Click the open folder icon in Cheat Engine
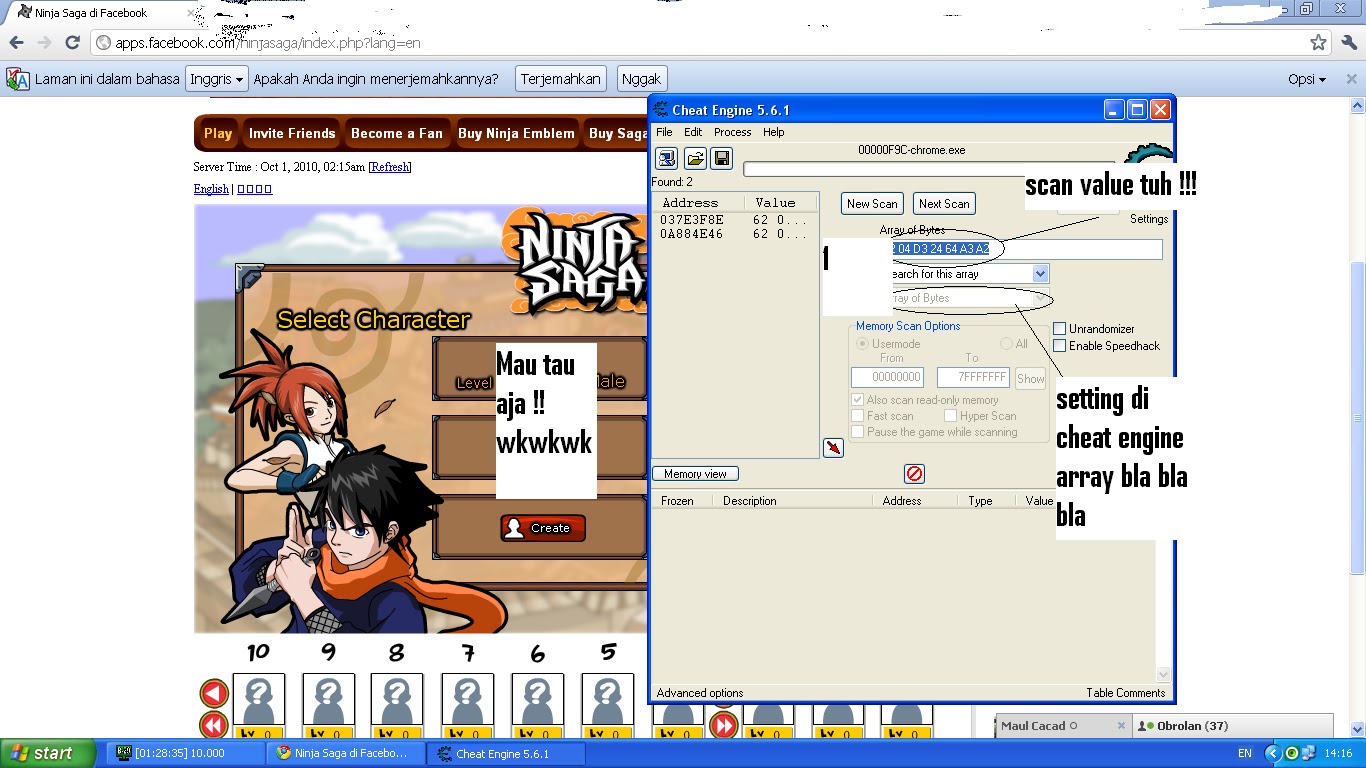This screenshot has width=1366, height=768. click(695, 158)
